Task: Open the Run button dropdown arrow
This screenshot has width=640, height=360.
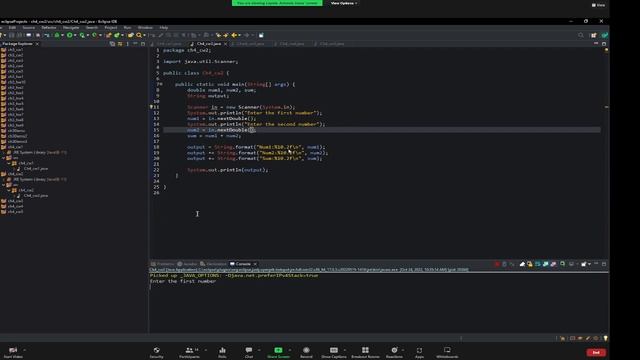Action: (75, 35)
